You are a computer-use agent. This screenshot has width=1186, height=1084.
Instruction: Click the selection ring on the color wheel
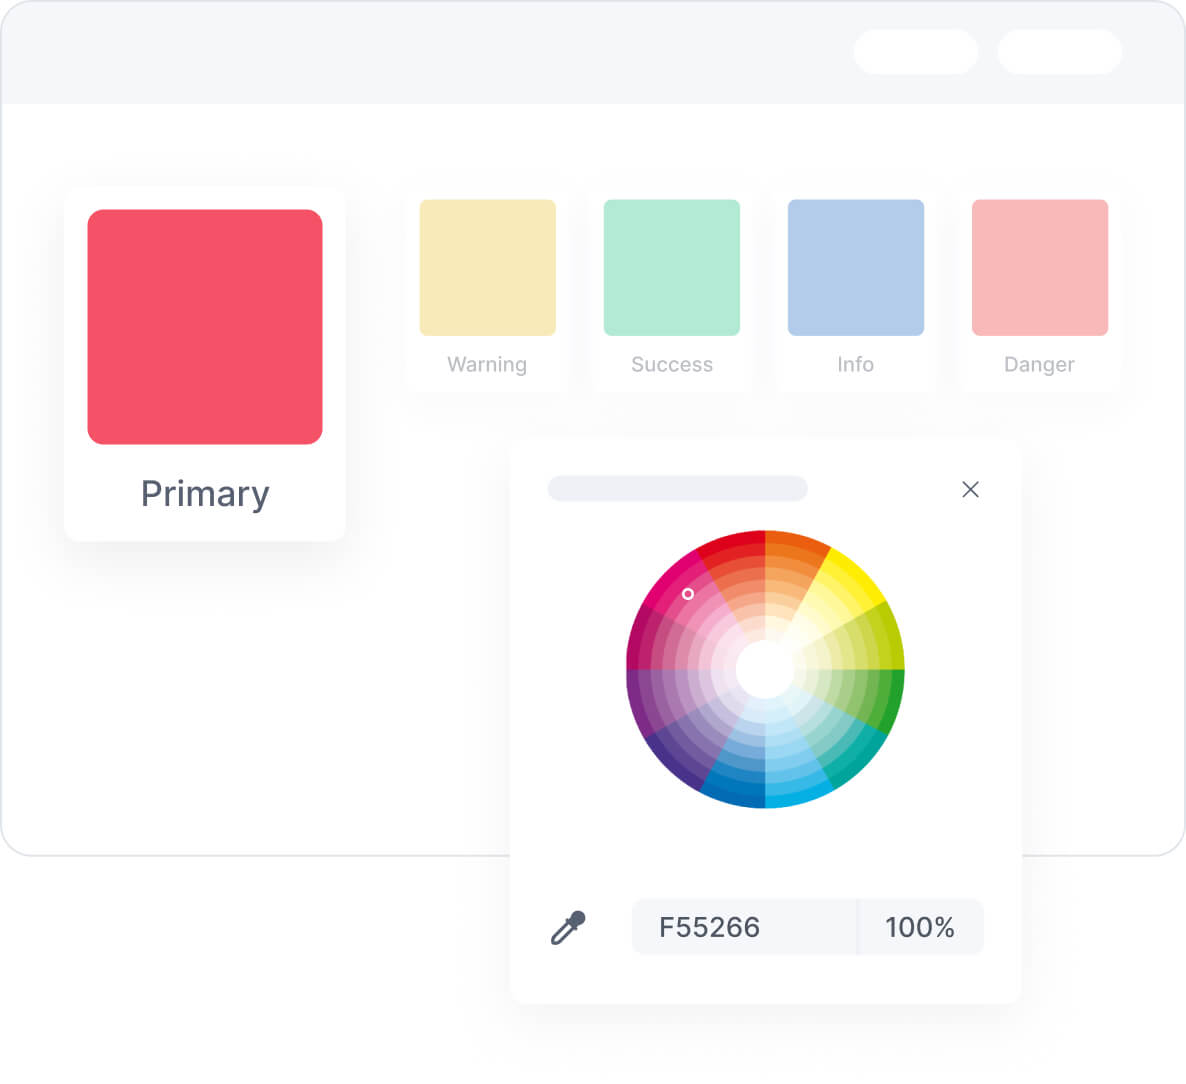(688, 593)
